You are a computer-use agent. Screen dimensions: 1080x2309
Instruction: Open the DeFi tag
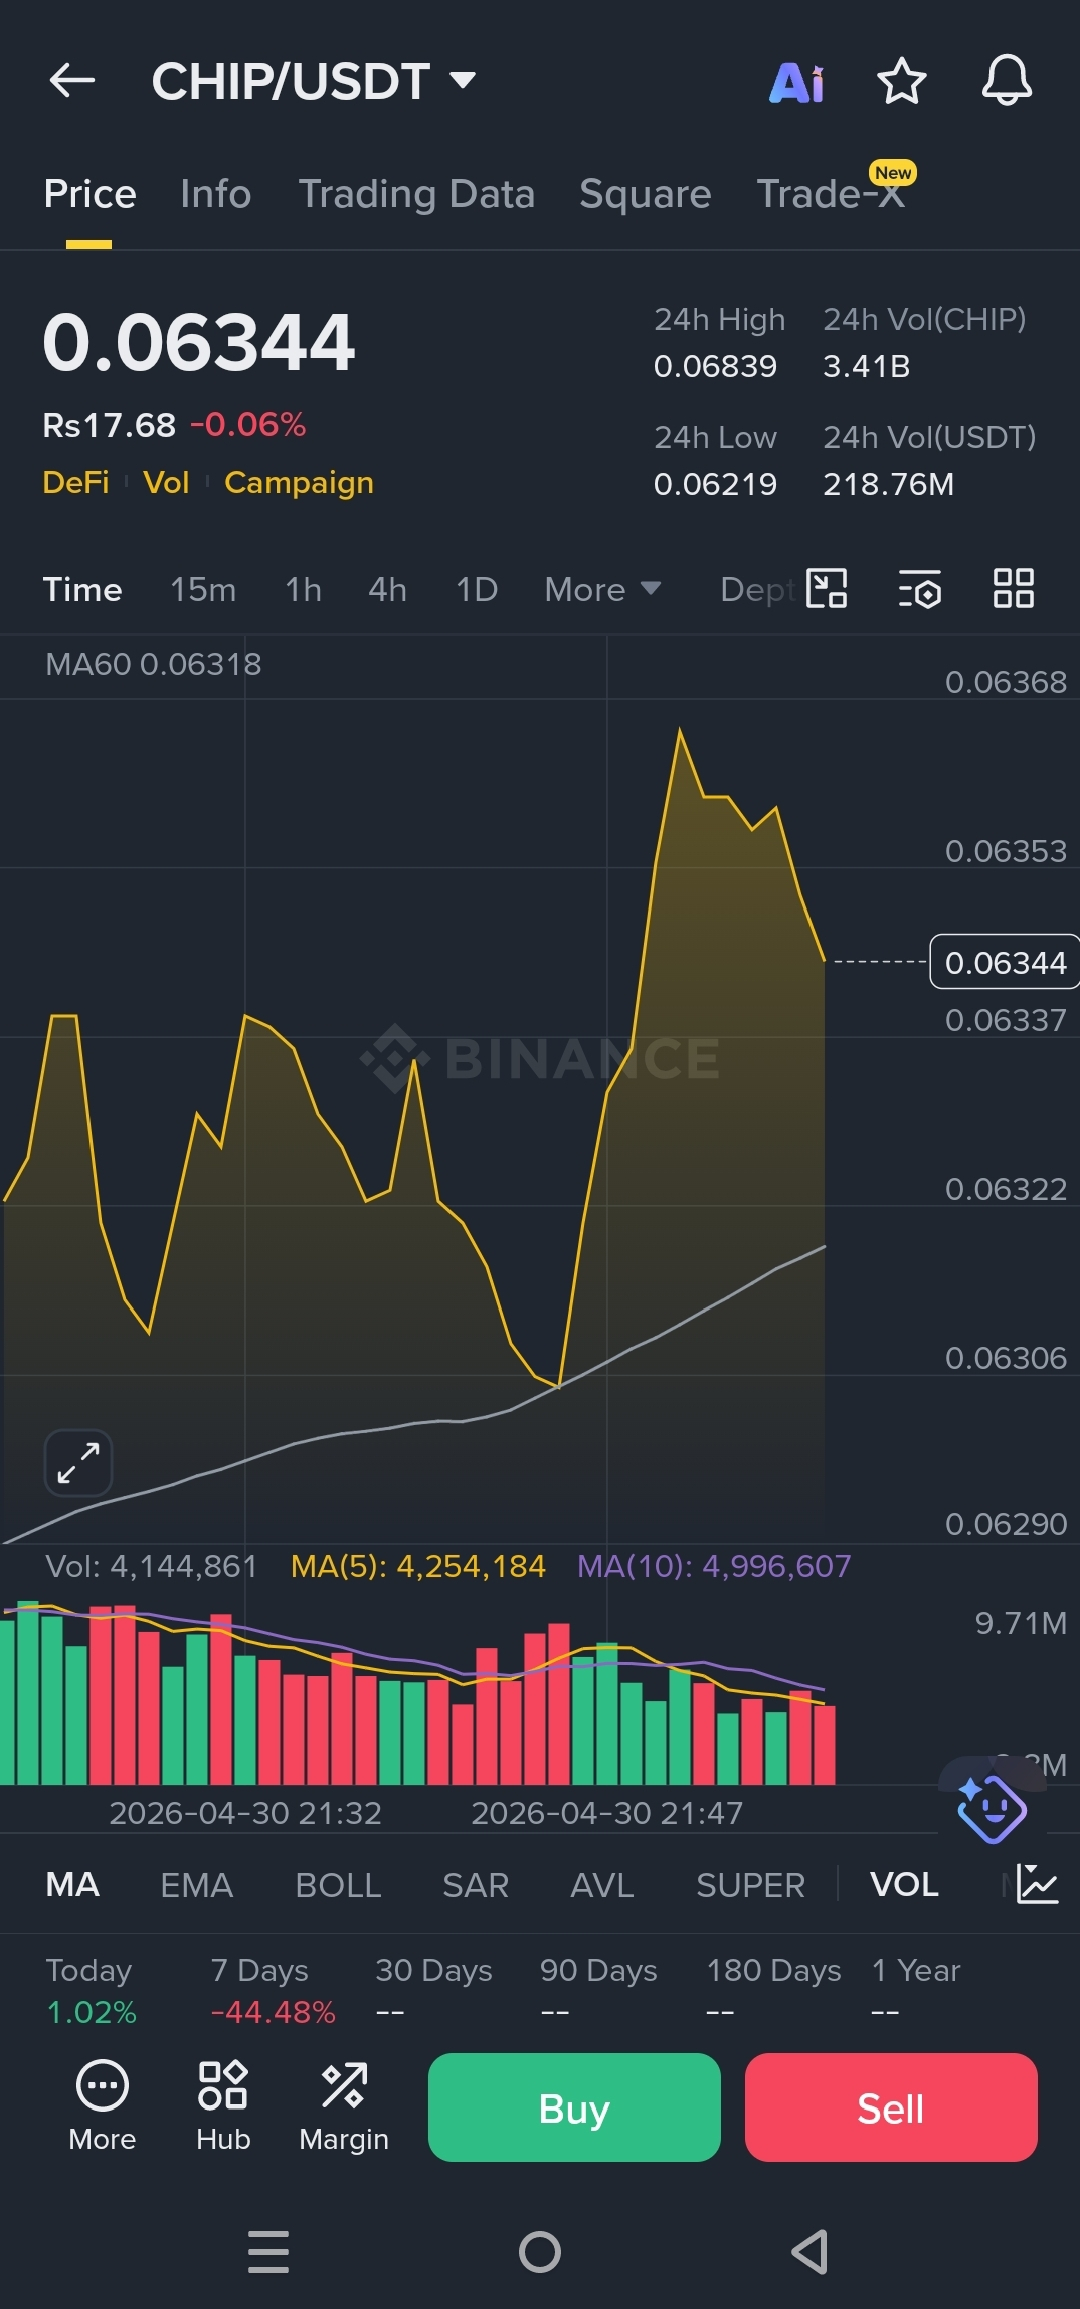coord(76,482)
